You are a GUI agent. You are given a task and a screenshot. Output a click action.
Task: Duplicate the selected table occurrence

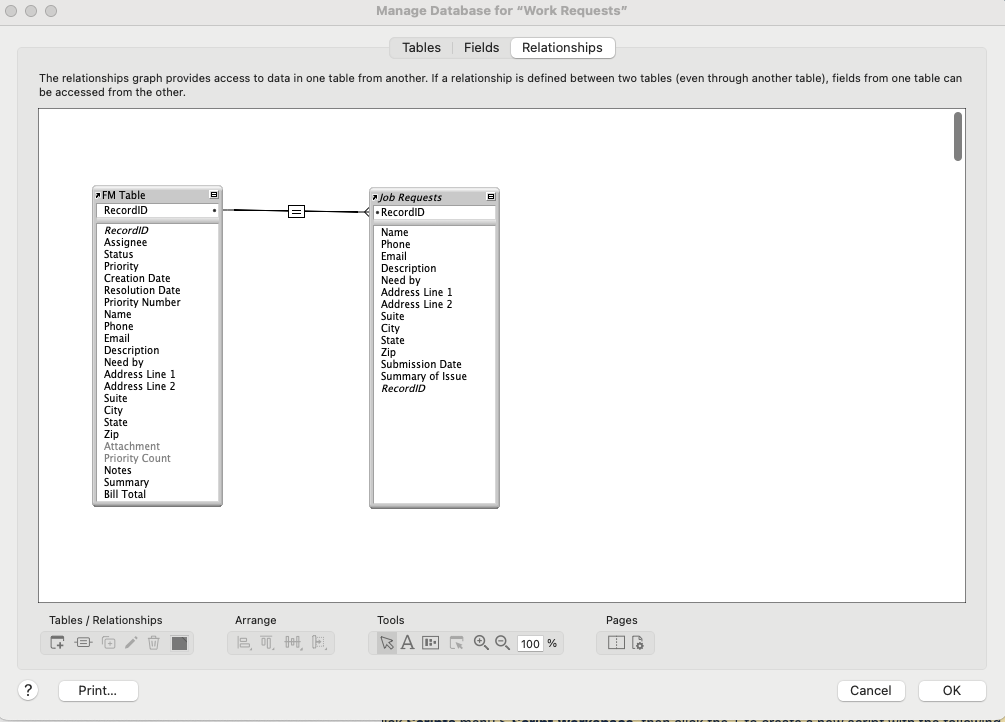(x=106, y=643)
